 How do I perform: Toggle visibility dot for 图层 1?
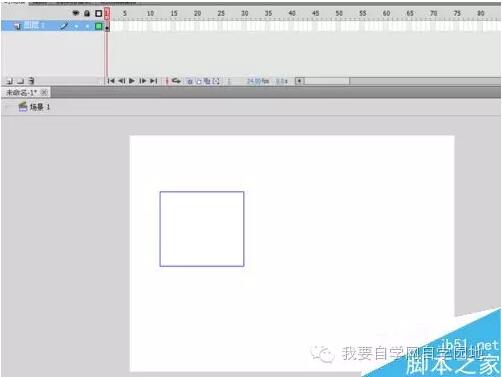[x=76, y=26]
